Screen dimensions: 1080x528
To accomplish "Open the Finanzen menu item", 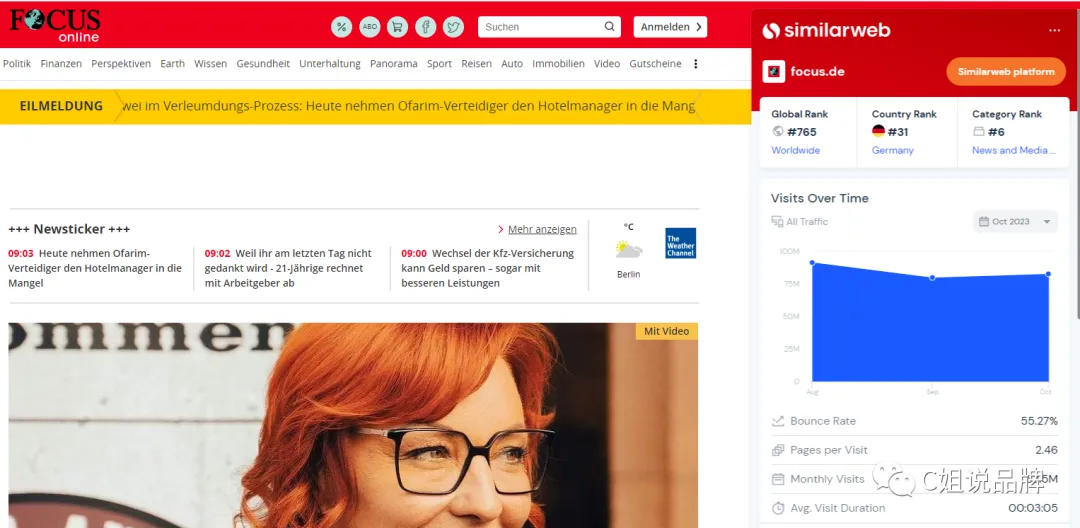I will (x=61, y=63).
